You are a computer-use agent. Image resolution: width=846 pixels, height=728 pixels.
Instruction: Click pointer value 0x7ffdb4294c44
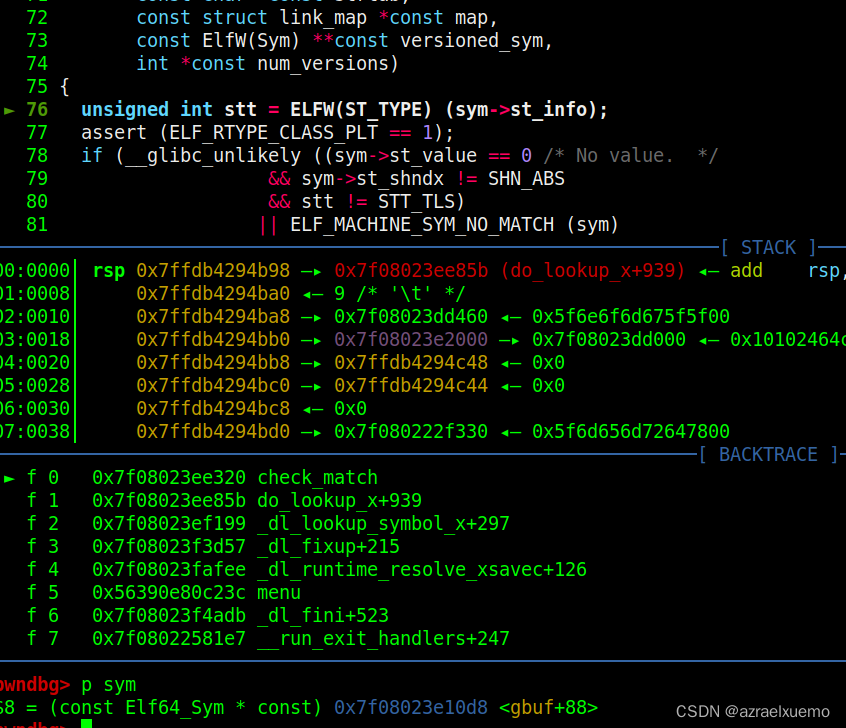pyautogui.click(x=411, y=385)
